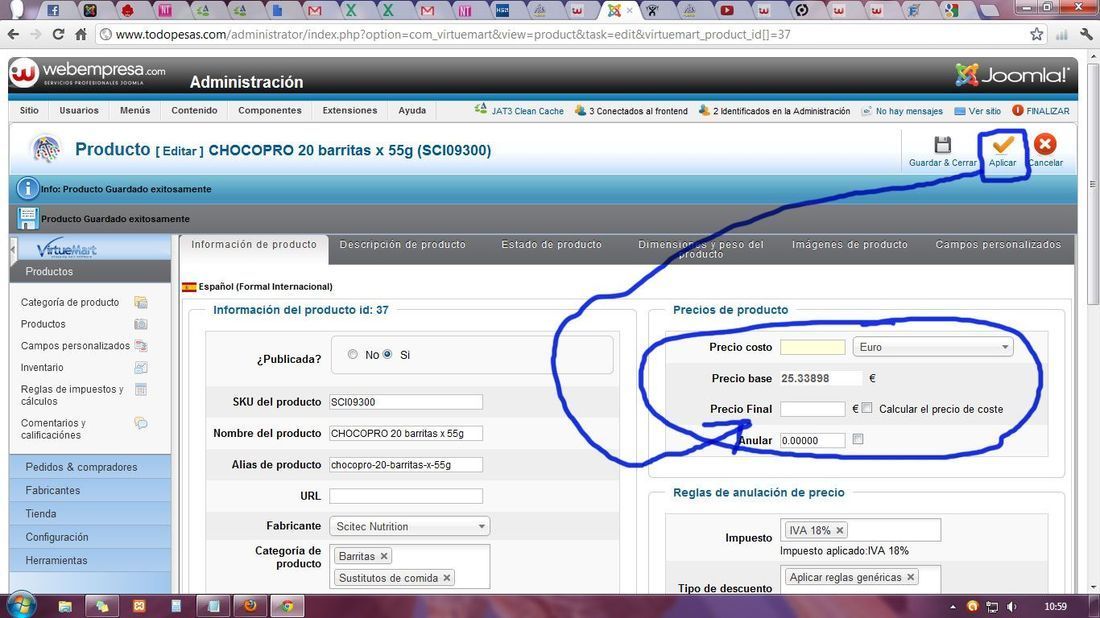Tick the Anular price override checkbox
Screen dimensions: 1100x618
[857, 439]
